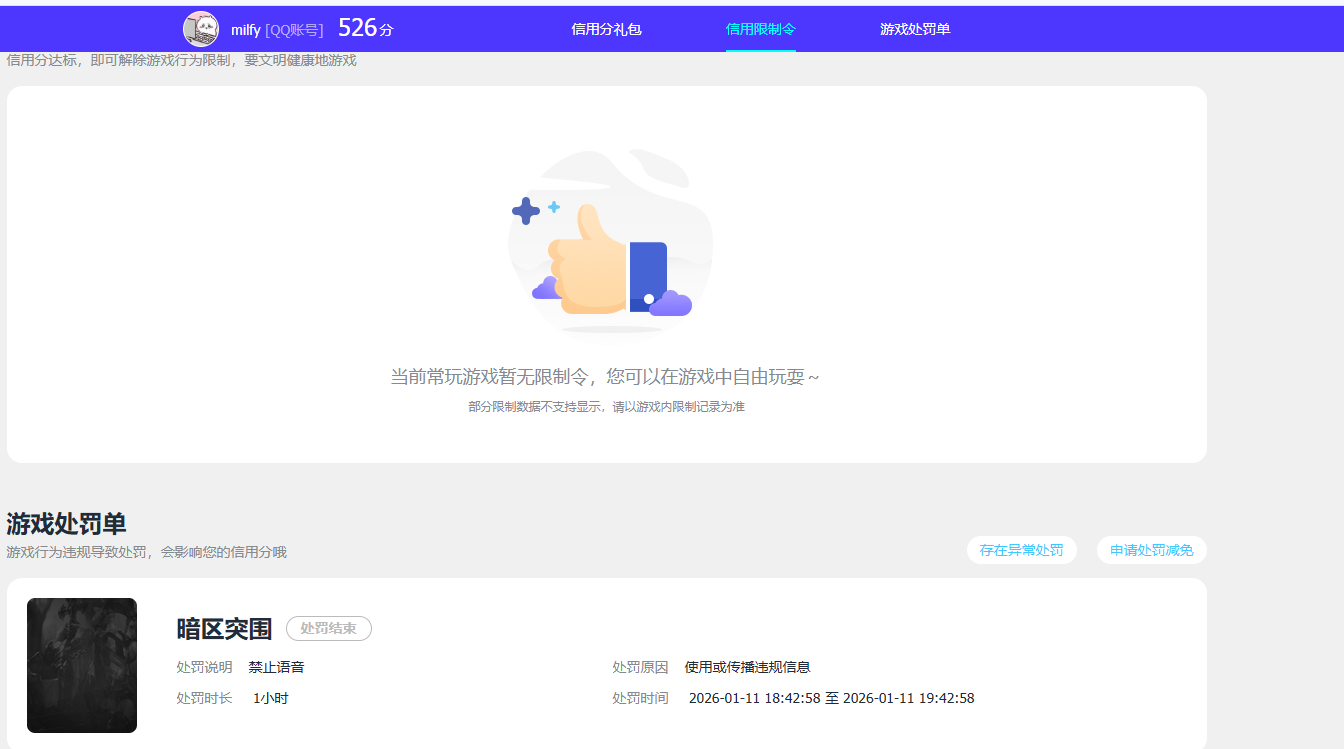Click the 禁止语音 penalty description
1344x749 pixels.
[x=276, y=667]
